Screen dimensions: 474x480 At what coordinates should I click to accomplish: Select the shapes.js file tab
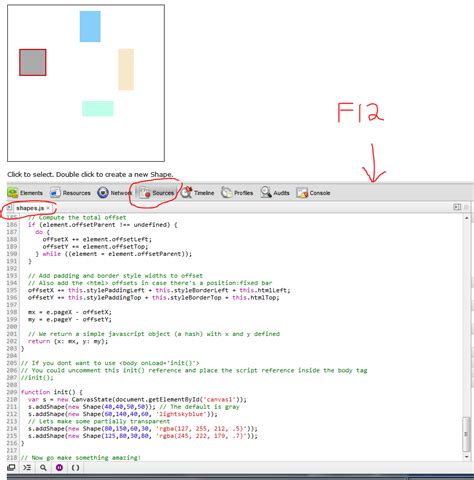(30, 208)
